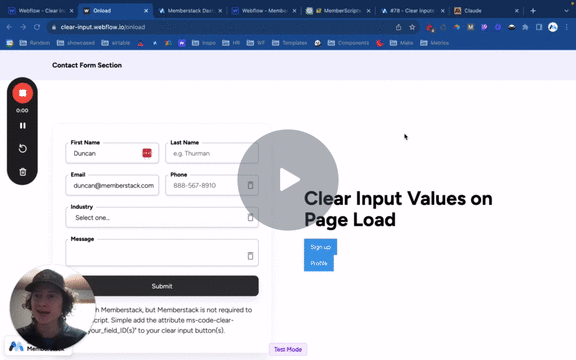
Task: Submit the contact form
Action: pos(162,286)
